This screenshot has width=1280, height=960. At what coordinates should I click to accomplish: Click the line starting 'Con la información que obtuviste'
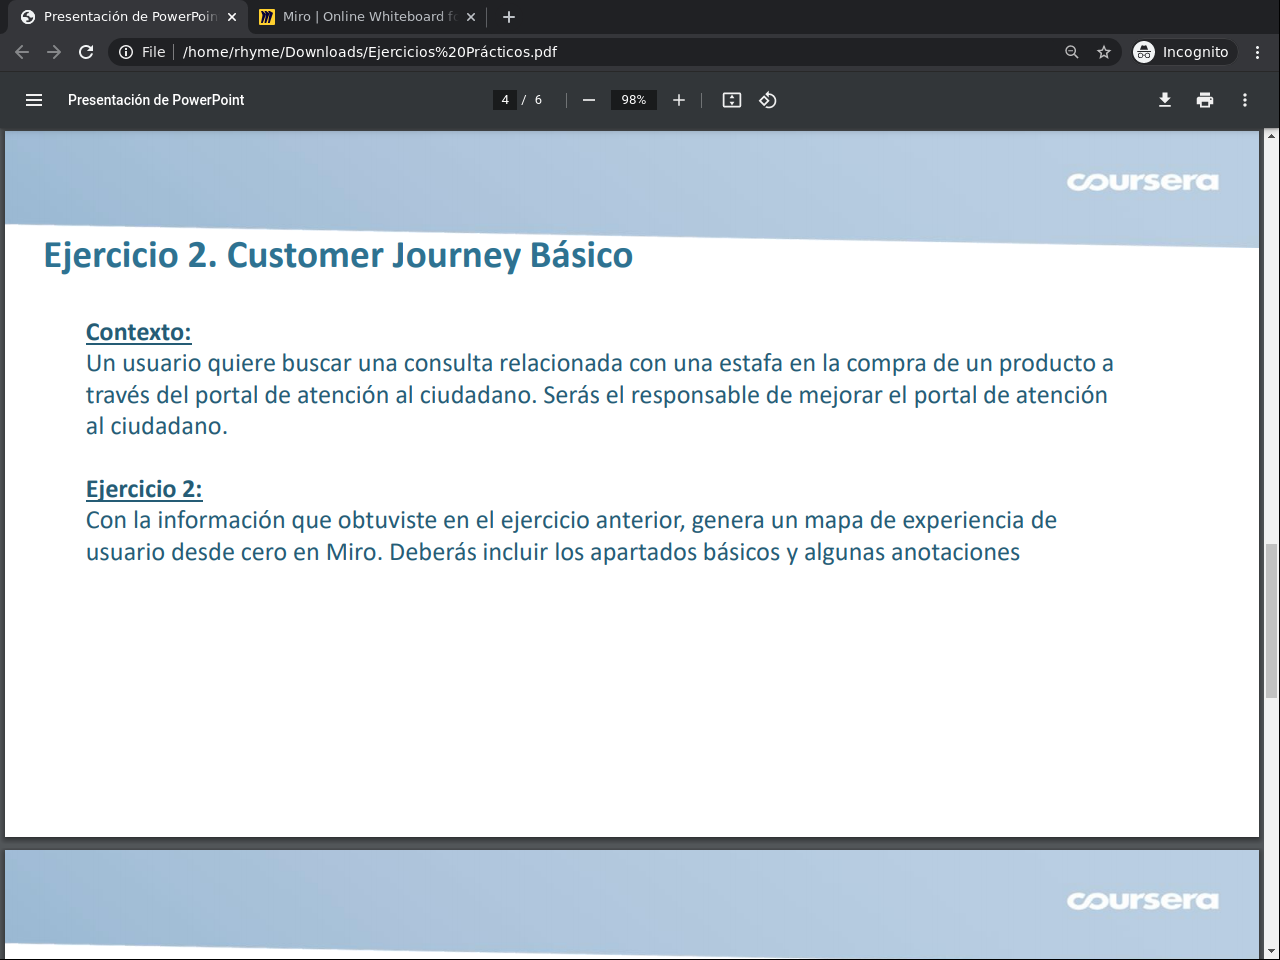click(571, 521)
